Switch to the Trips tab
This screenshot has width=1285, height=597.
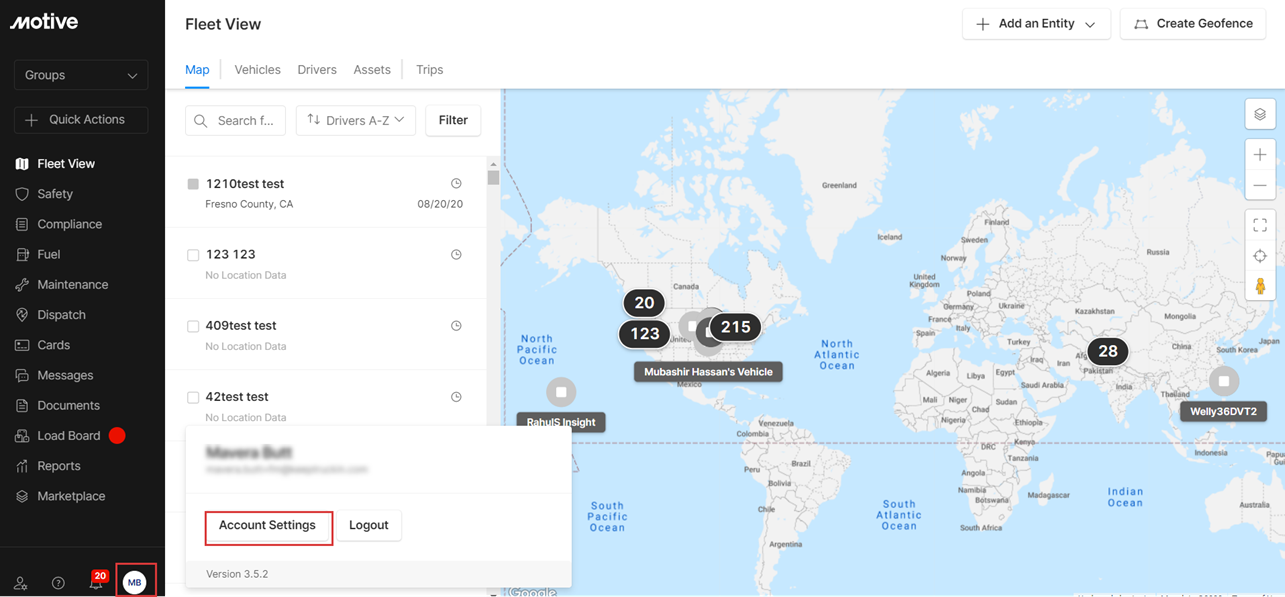pyautogui.click(x=430, y=70)
